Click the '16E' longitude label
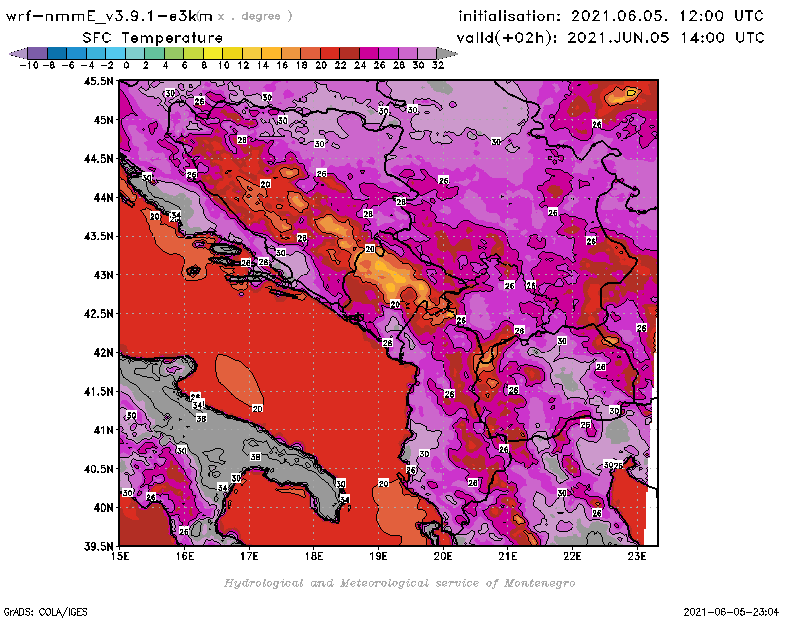The height and width of the screenshot is (618, 800). 185,556
